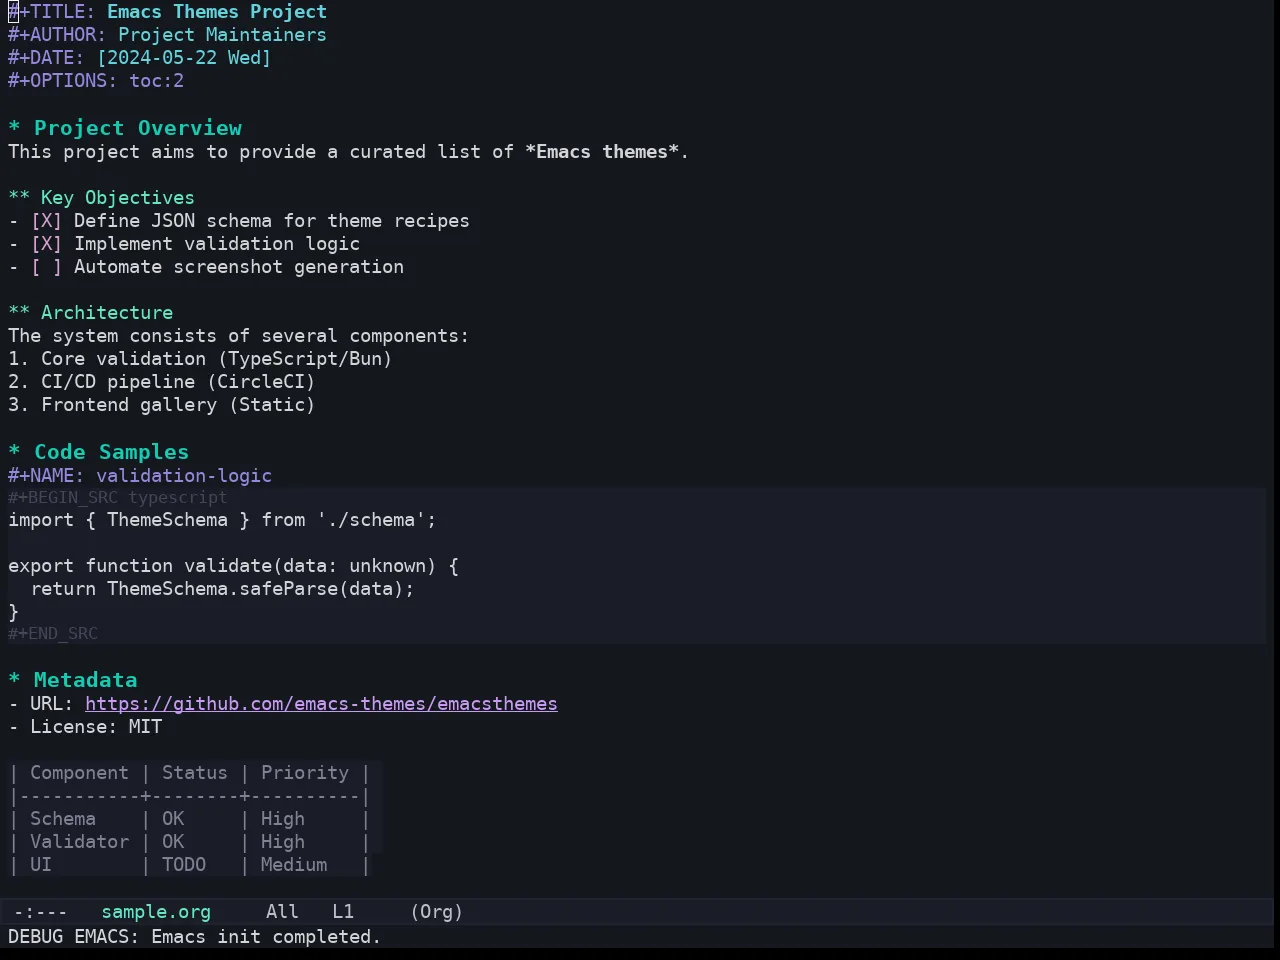Collapse the Project Overview heading
Screen dimensions: 1280x960
coord(125,128)
